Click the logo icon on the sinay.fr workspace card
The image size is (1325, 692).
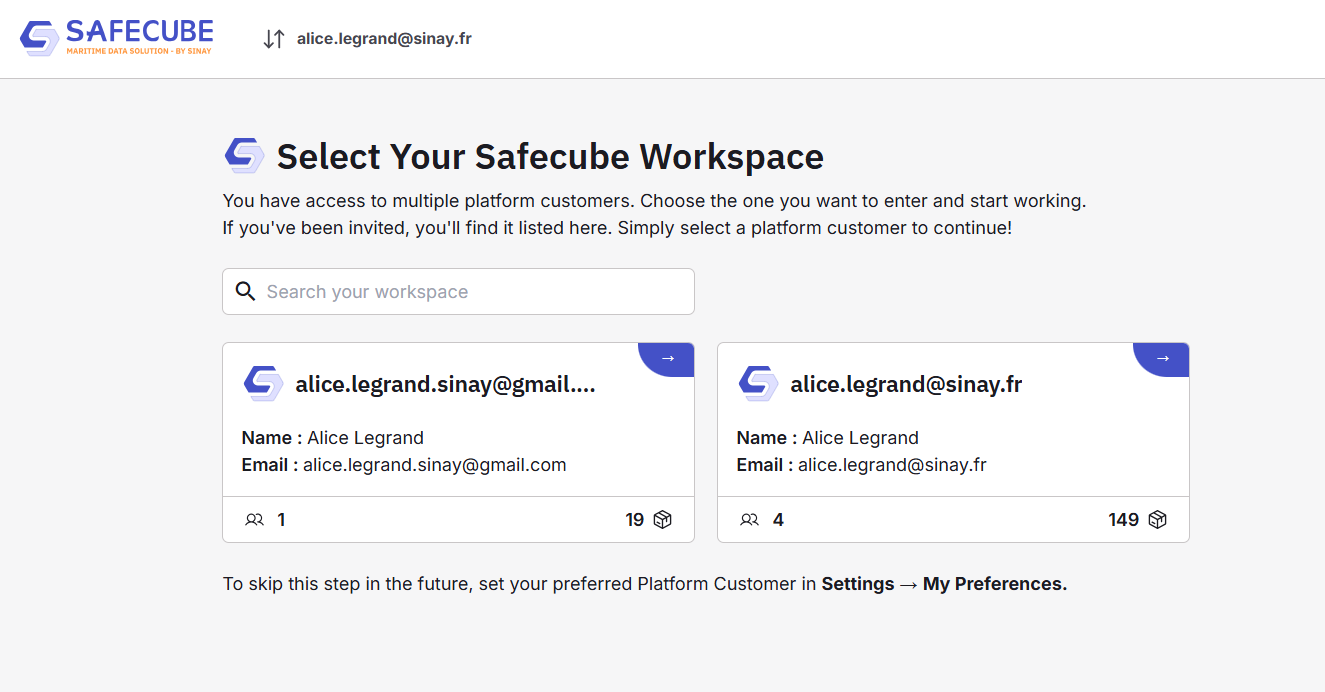758,383
